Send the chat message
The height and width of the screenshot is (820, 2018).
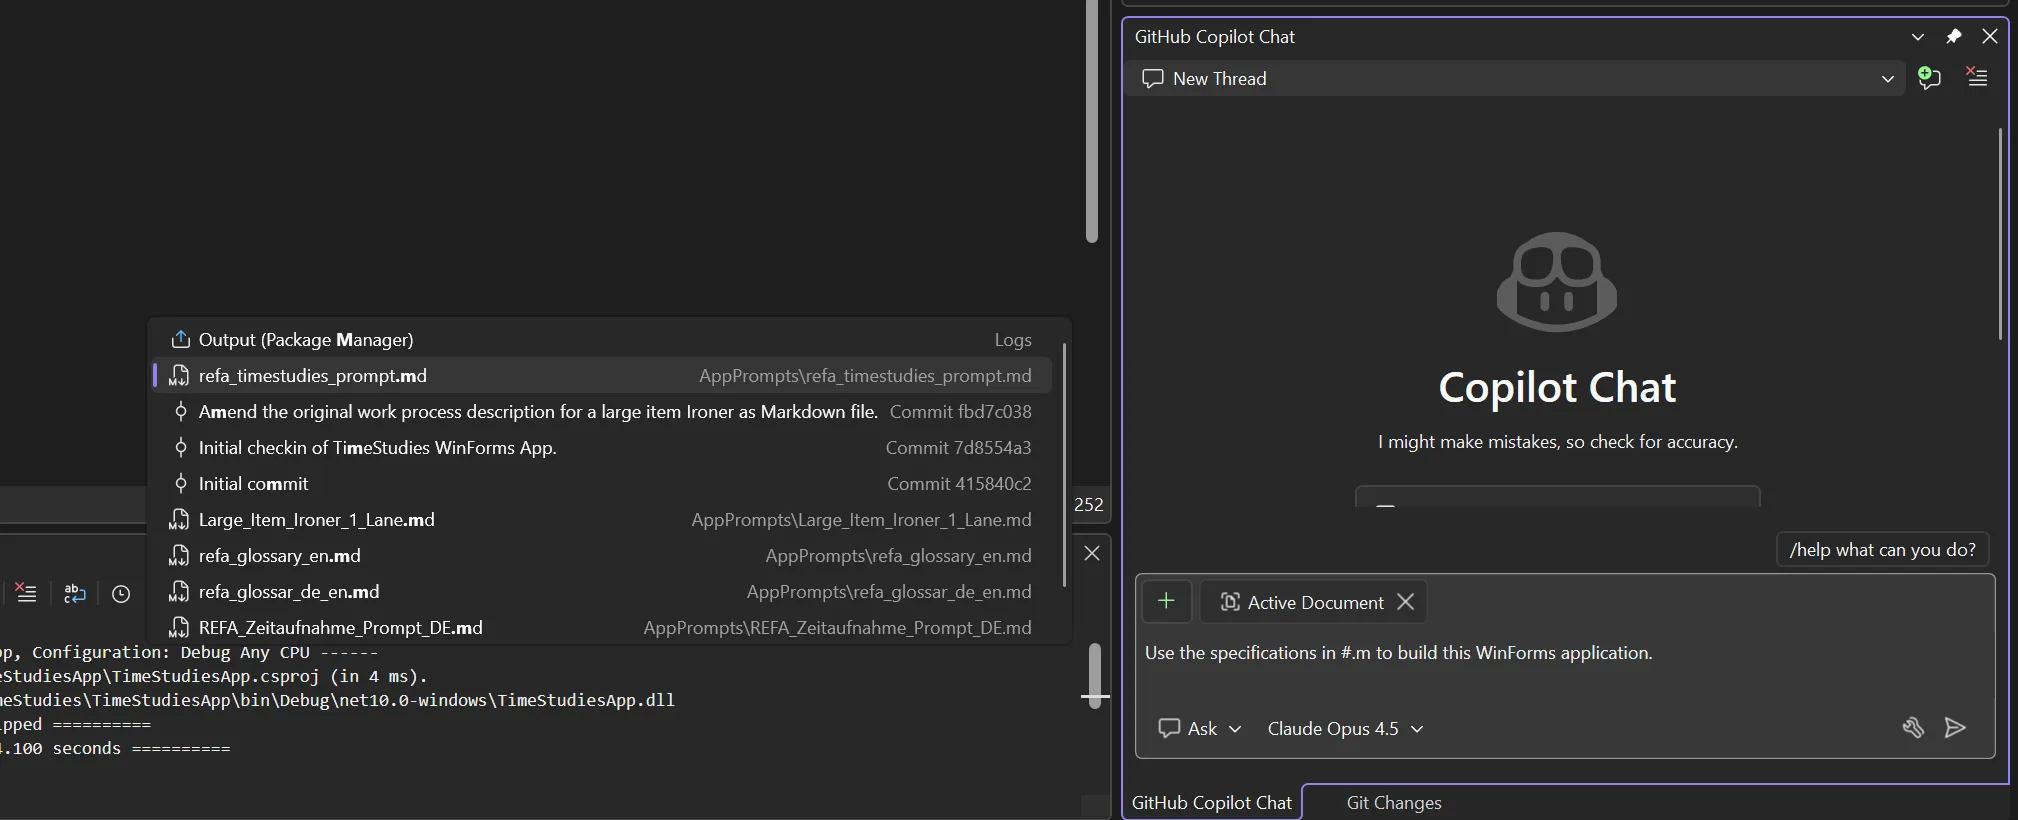click(1955, 728)
